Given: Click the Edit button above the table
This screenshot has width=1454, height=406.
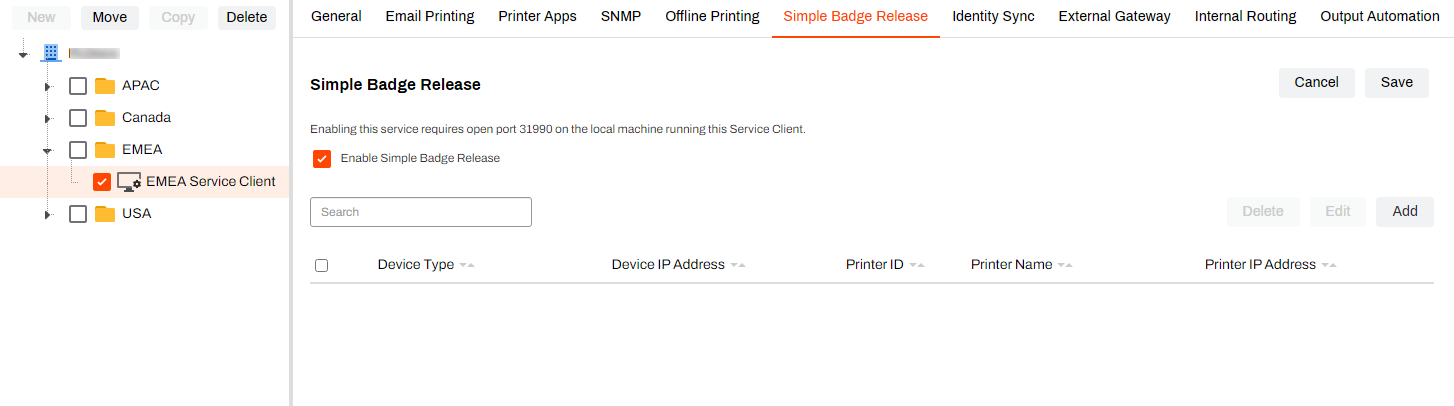Looking at the screenshot, I should tap(1338, 212).
